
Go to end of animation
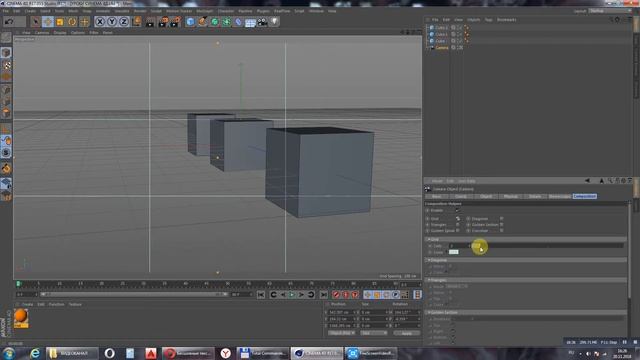click(324, 295)
